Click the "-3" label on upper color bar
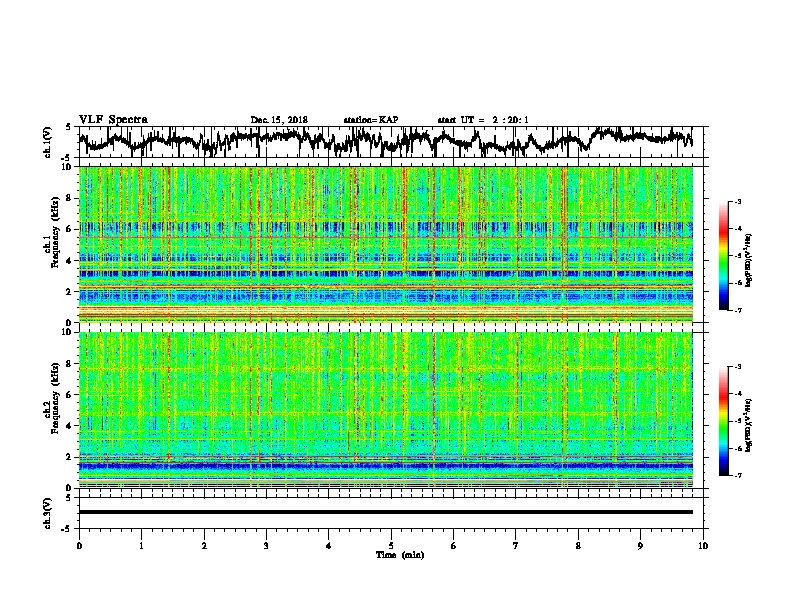Screen dimensions: 792x612 (x=737, y=202)
